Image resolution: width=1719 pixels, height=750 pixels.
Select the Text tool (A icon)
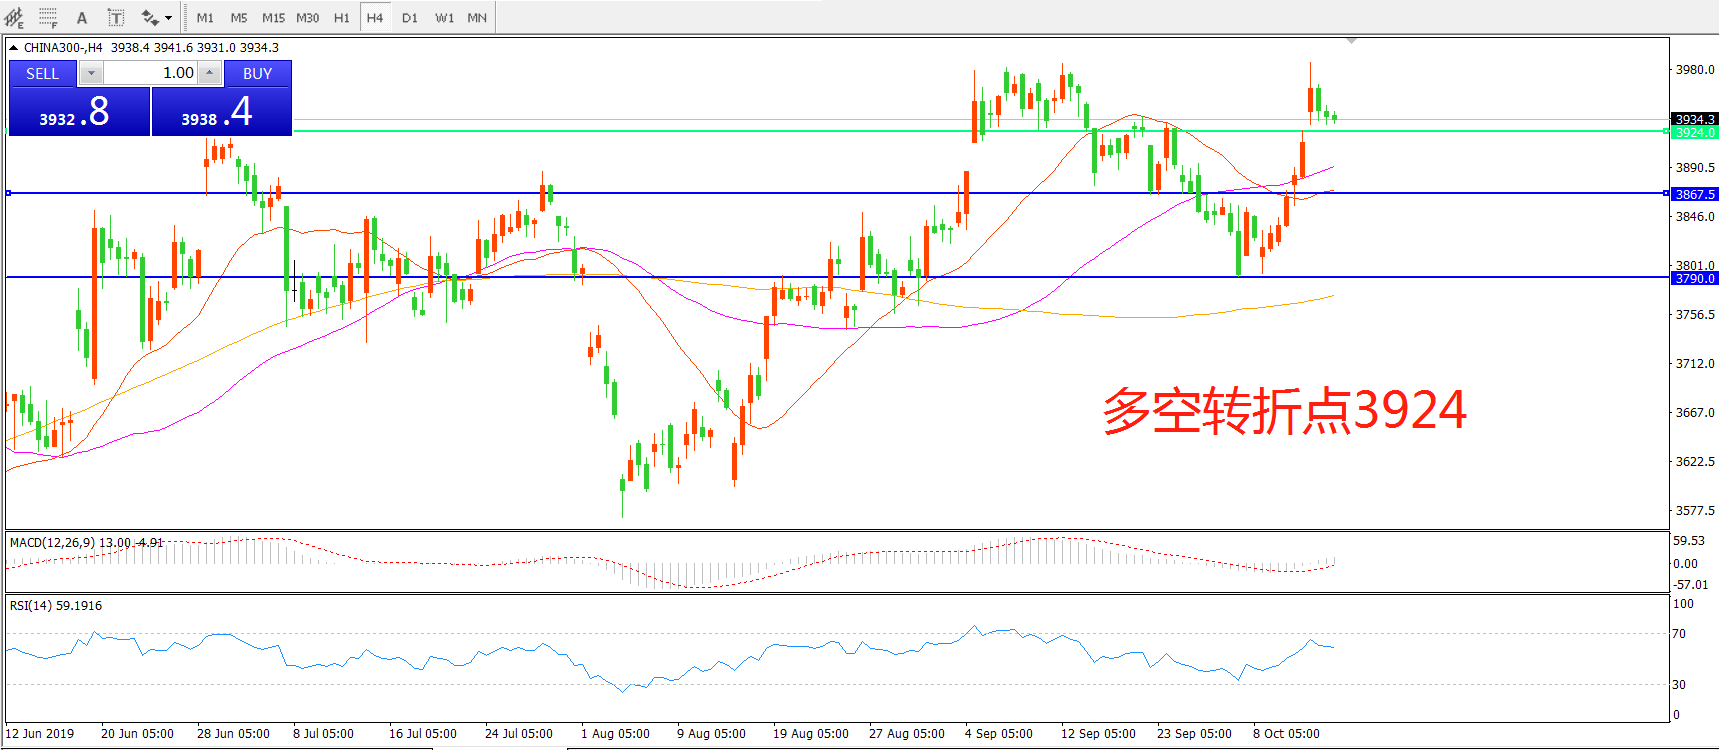(x=82, y=18)
